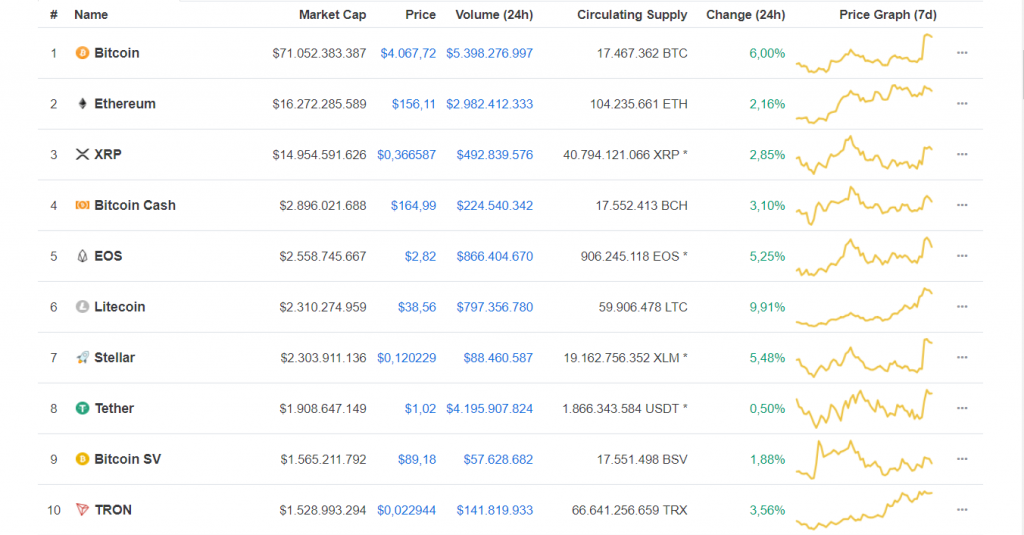Click the Litecoin logo icon
Viewport: 1024px width, 535px height.
click(82, 306)
